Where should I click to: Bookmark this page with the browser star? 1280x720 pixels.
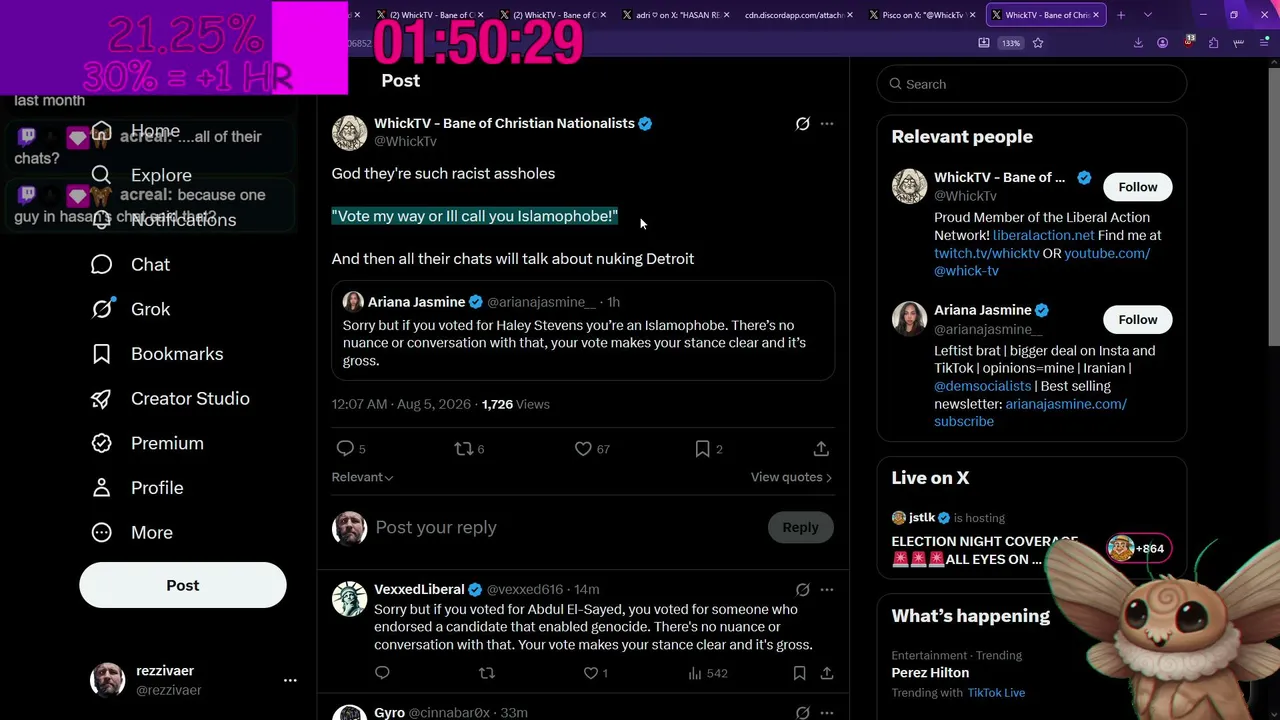pyautogui.click(x=1038, y=43)
